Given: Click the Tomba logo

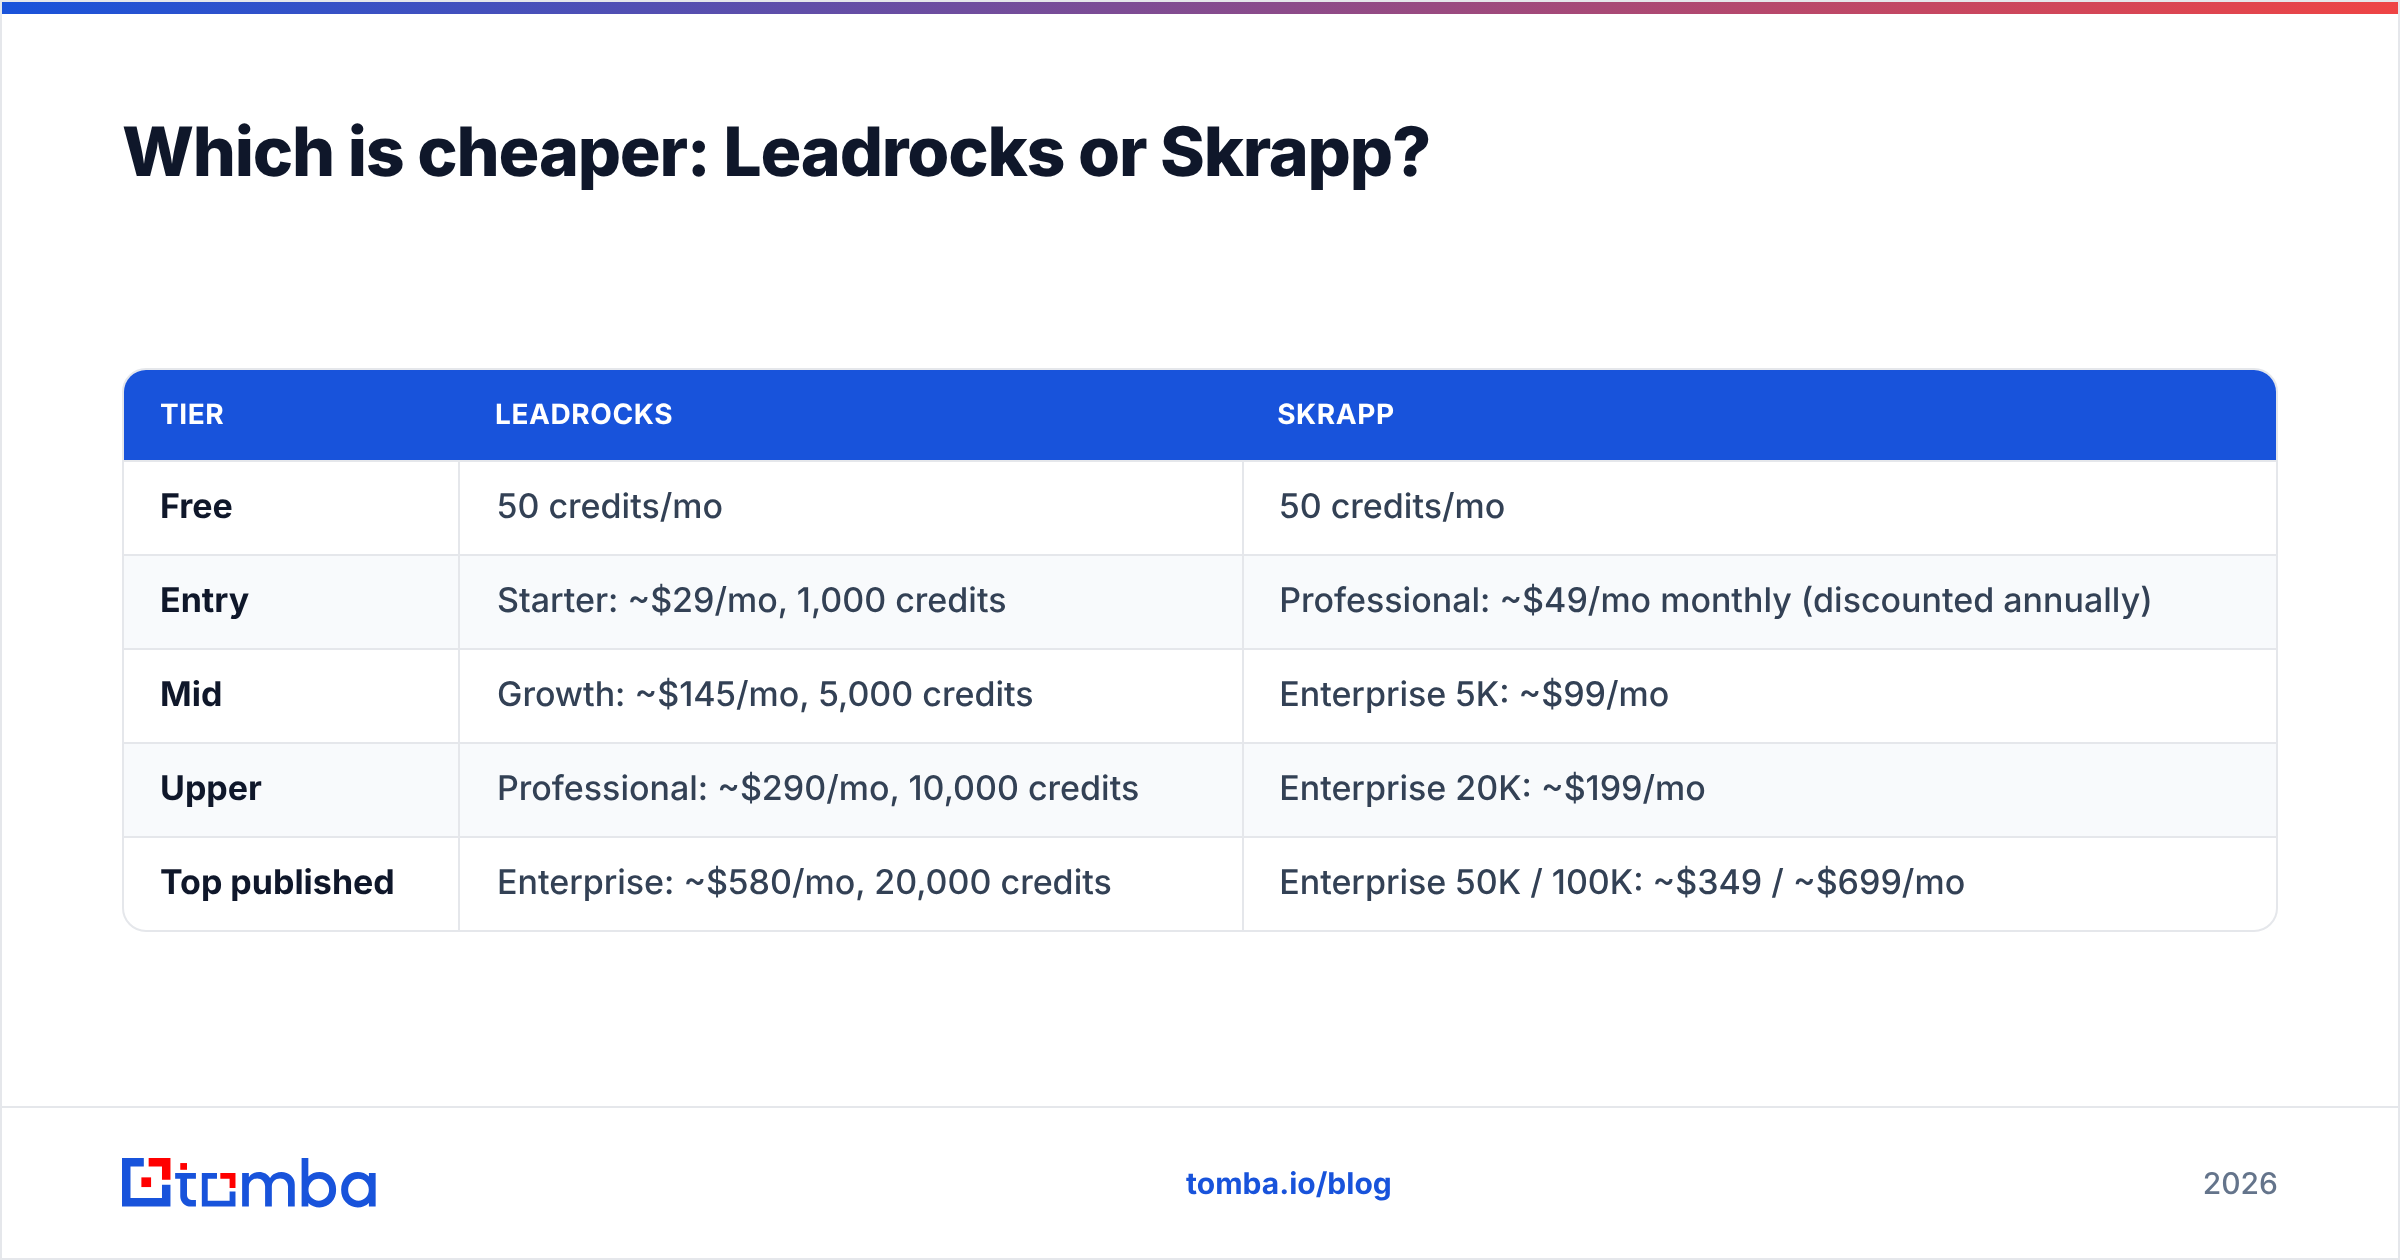Looking at the screenshot, I should pyautogui.click(x=249, y=1183).
